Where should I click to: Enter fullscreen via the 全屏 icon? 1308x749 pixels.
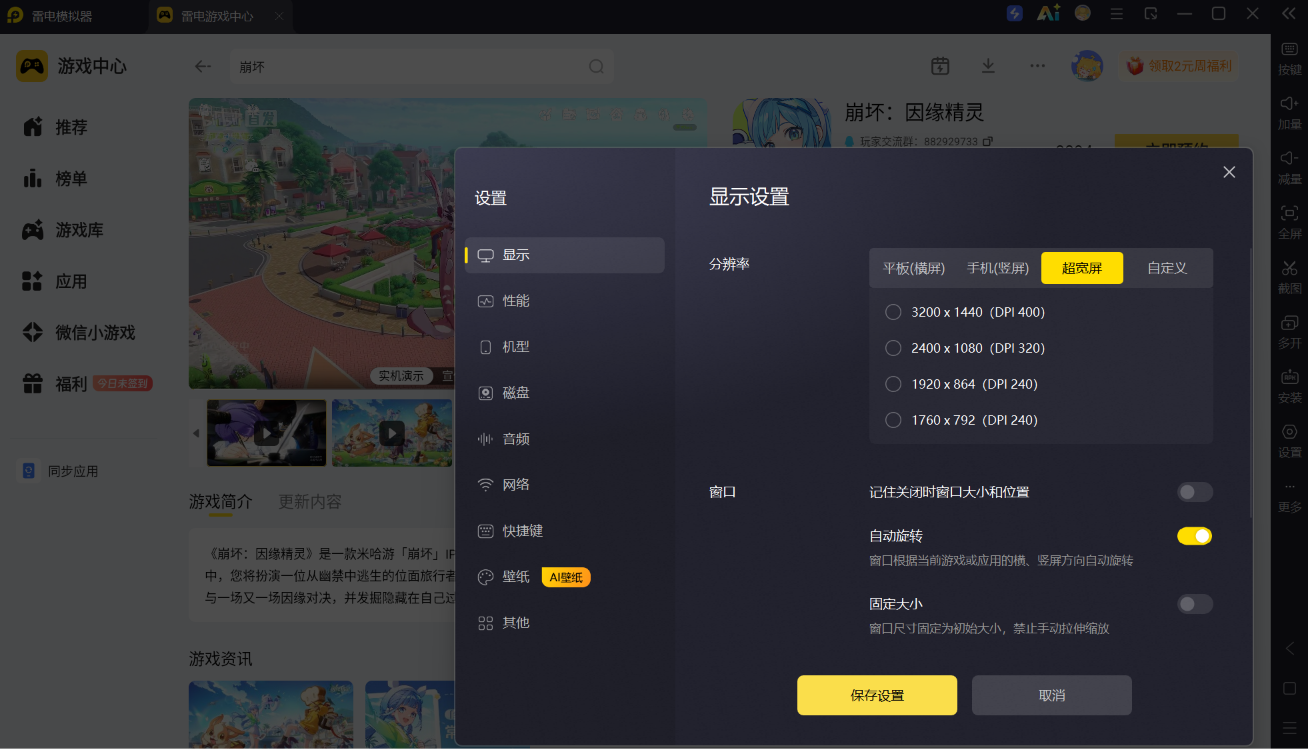[x=1289, y=222]
